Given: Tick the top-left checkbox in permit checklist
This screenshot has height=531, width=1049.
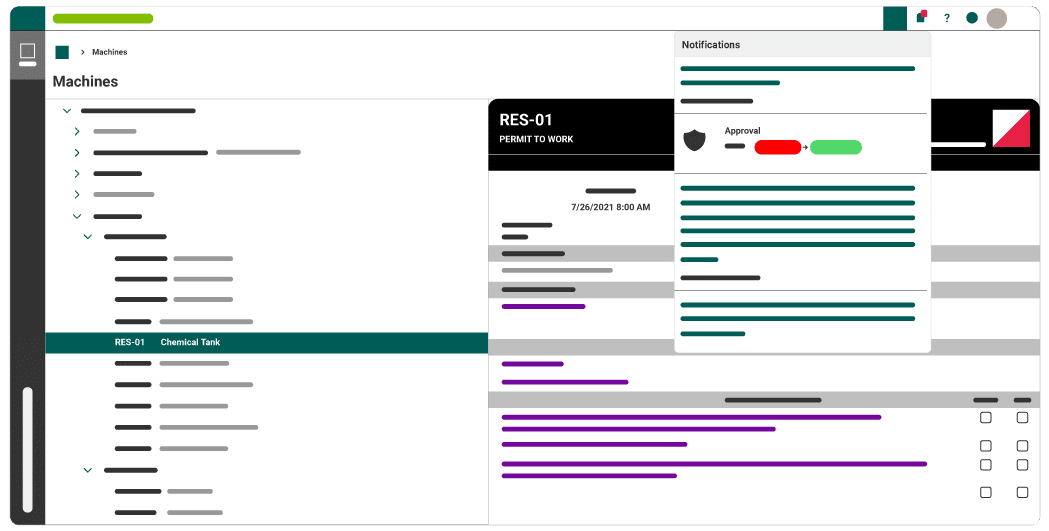Looking at the screenshot, I should tap(985, 418).
